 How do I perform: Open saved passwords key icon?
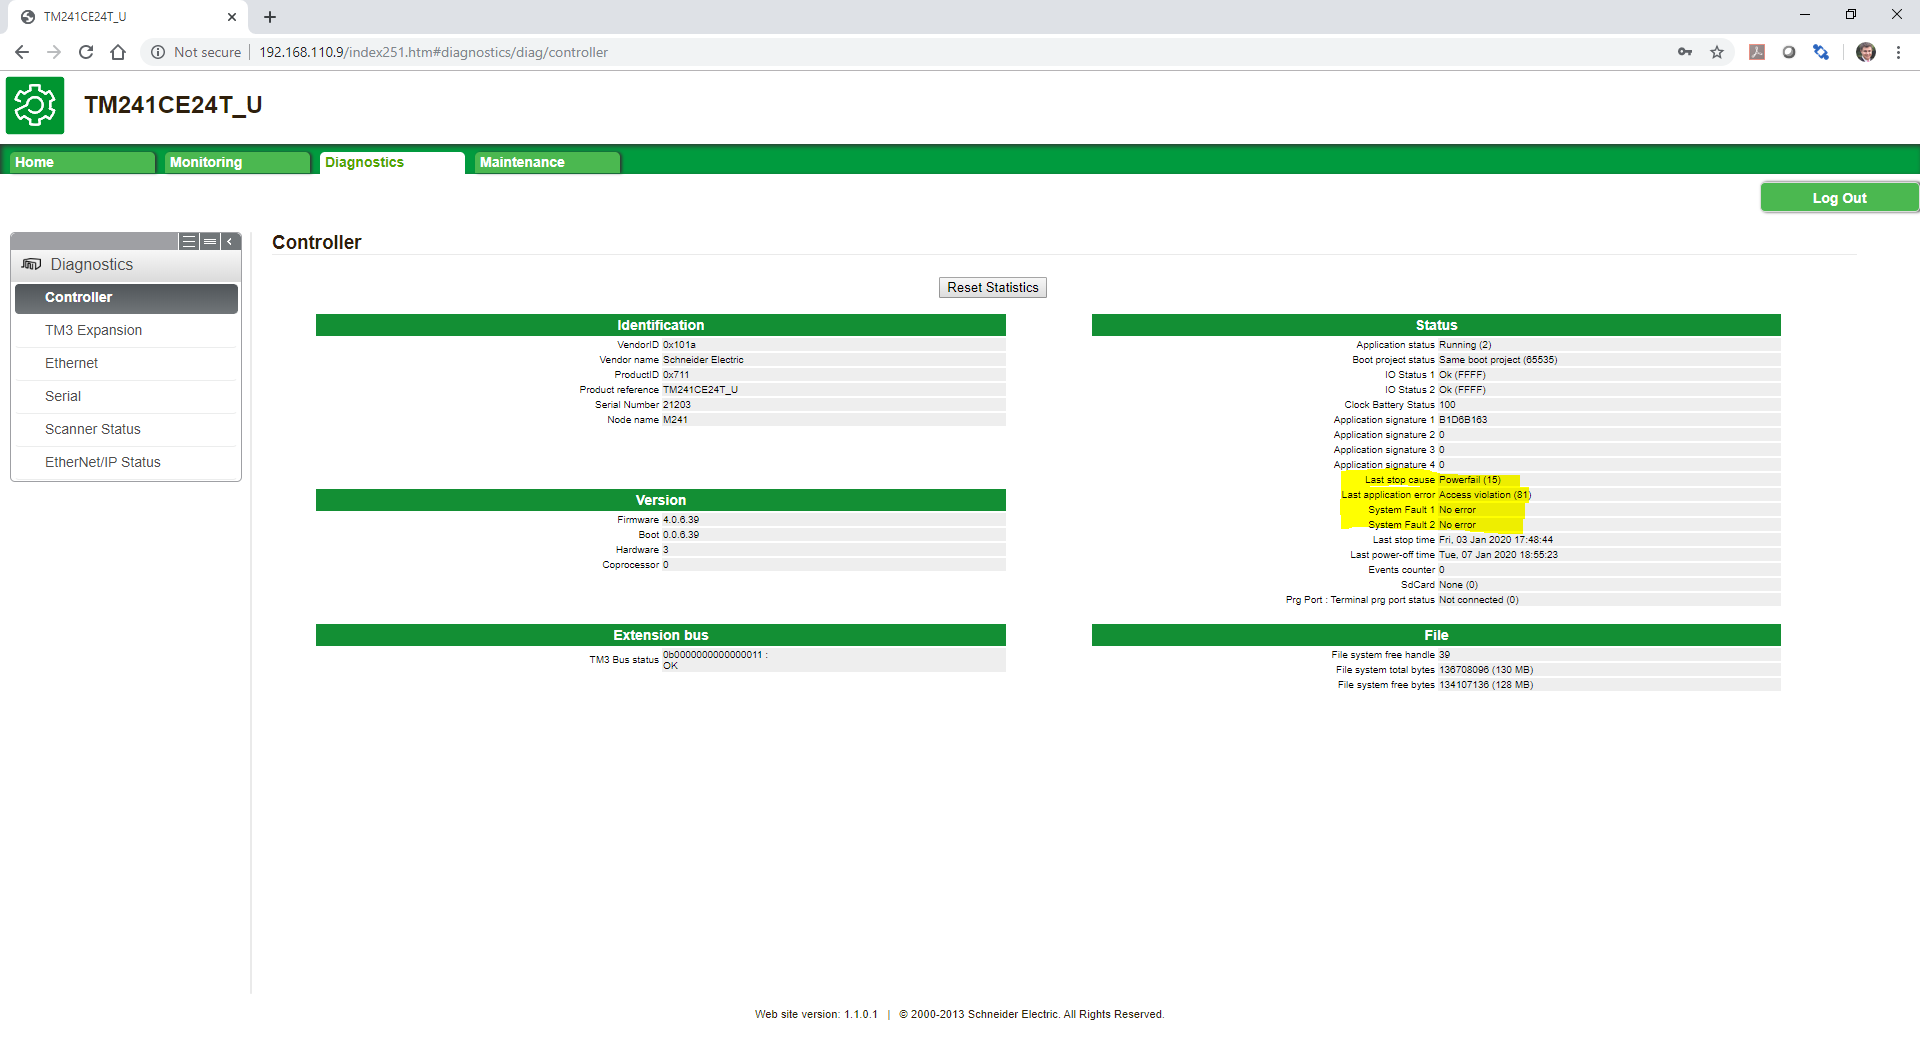tap(1685, 52)
